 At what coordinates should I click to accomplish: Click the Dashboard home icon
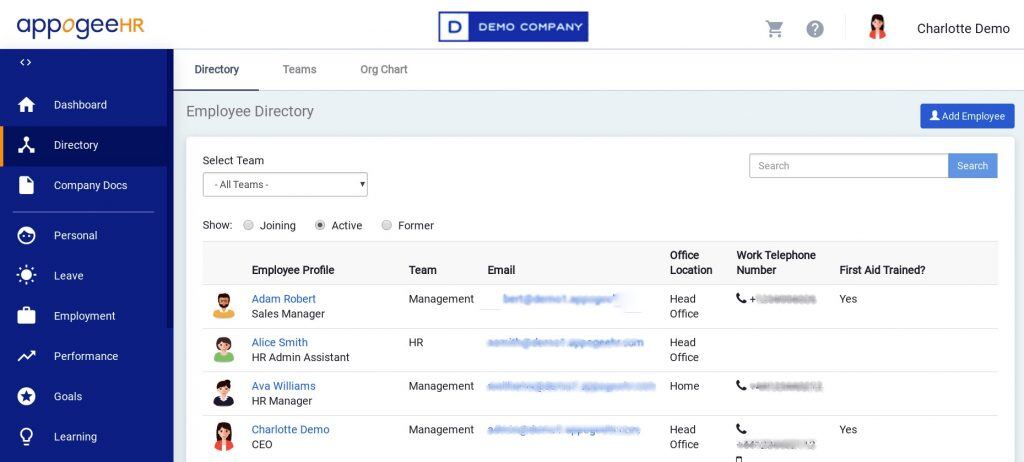click(x=27, y=105)
